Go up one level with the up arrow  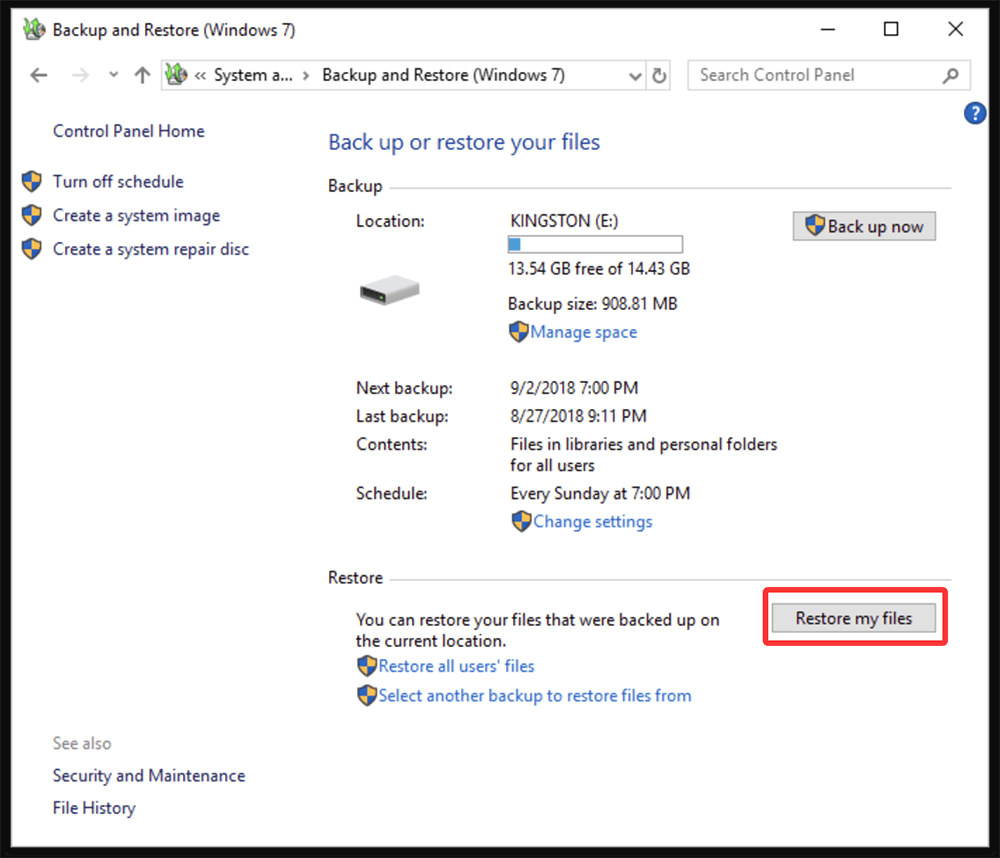(x=143, y=75)
